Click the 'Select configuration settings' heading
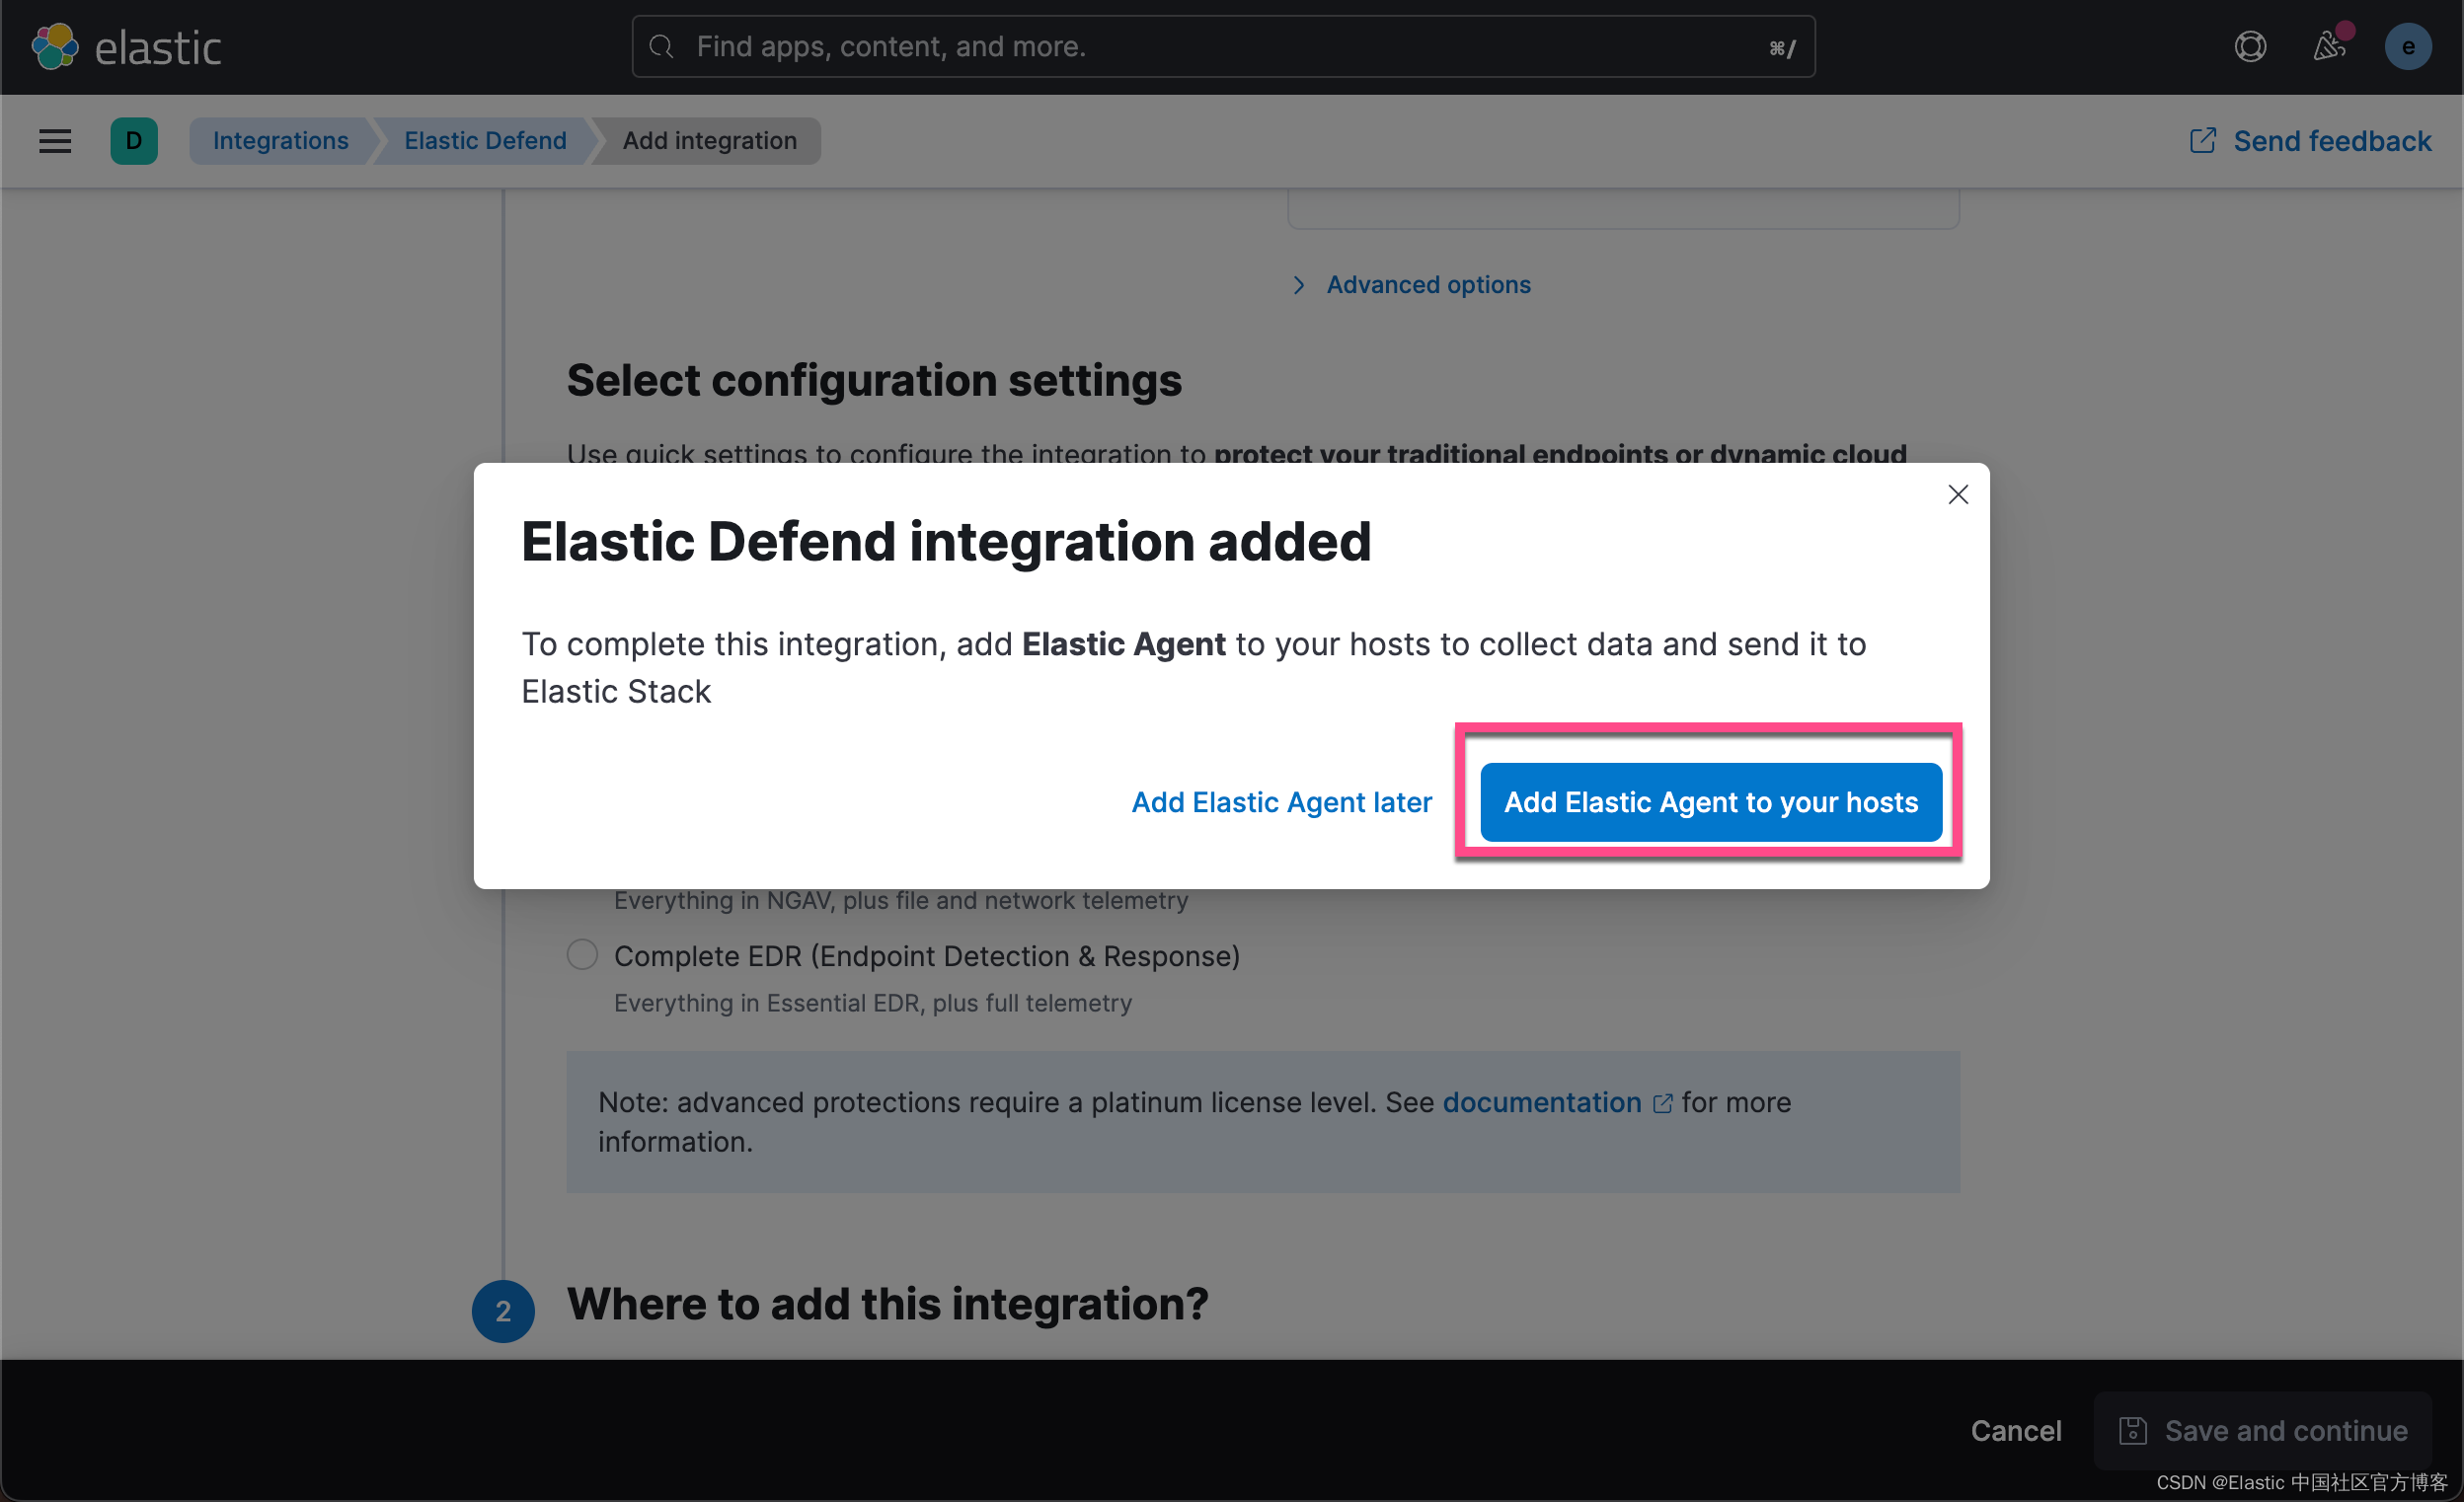The width and height of the screenshot is (2464, 1502). coord(874,381)
